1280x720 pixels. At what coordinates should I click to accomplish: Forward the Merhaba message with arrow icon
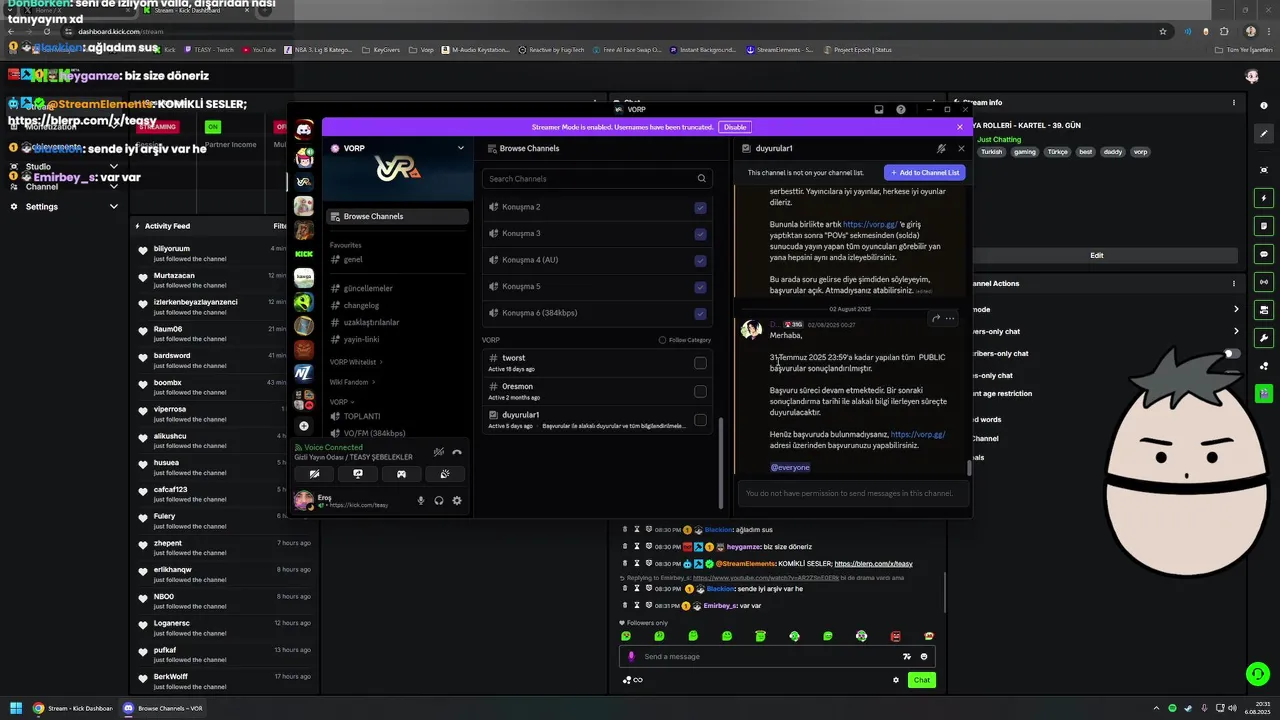click(x=936, y=318)
